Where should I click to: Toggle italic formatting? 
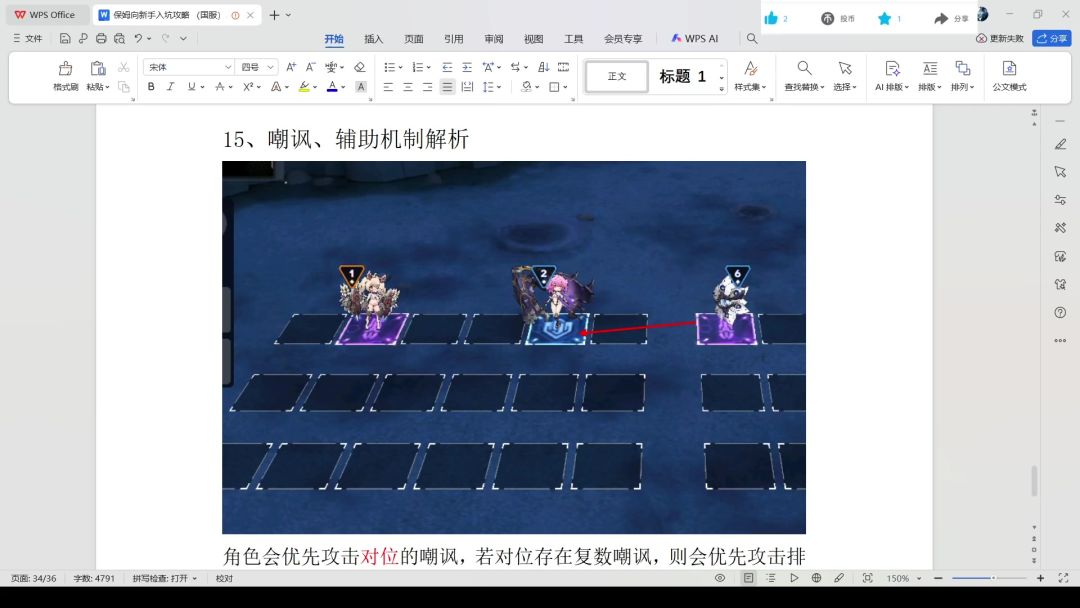coord(170,87)
